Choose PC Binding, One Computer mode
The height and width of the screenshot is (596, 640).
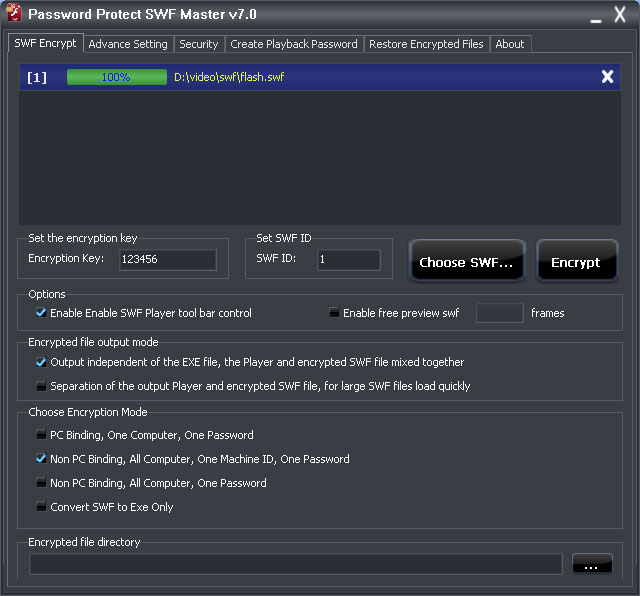(41, 435)
